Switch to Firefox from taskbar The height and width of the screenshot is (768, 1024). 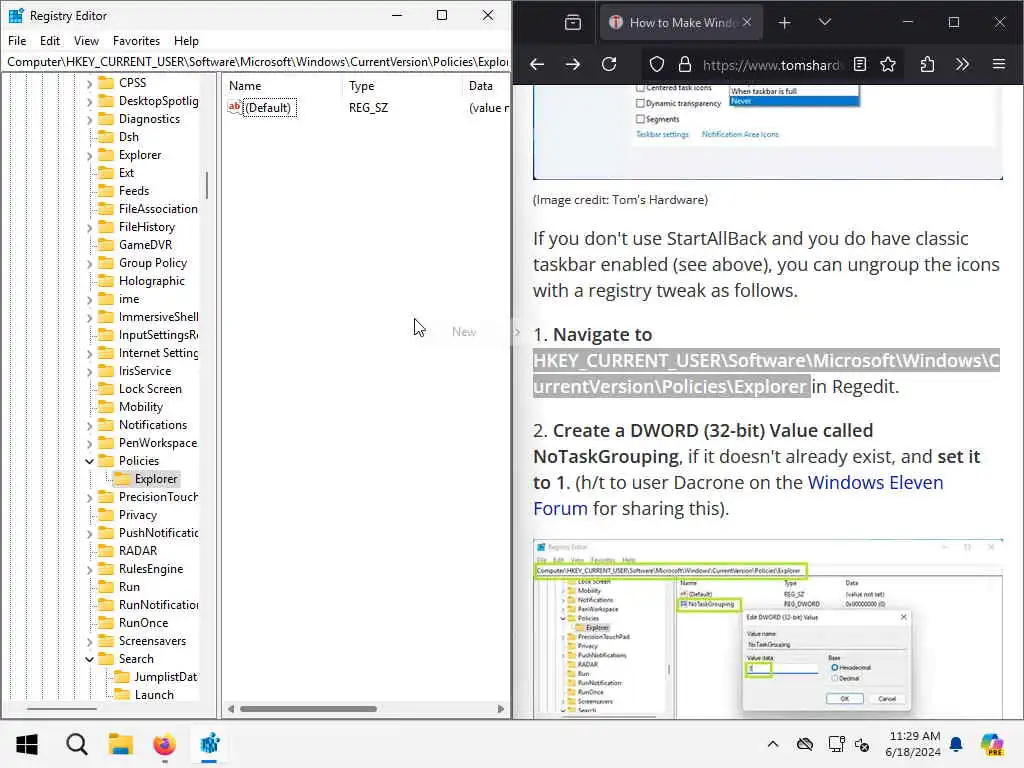(x=165, y=744)
